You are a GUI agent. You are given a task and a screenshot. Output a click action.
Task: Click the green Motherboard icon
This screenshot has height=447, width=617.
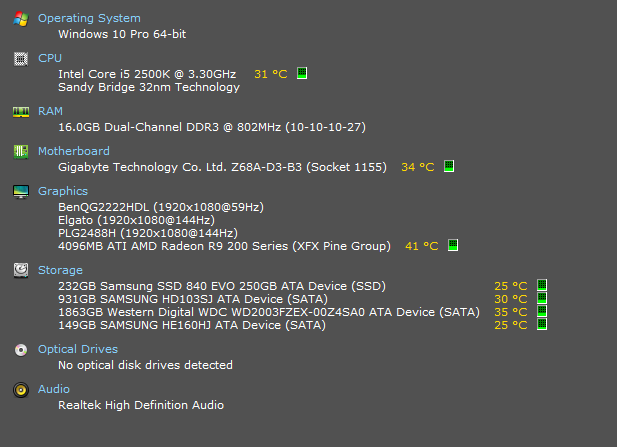[21, 152]
